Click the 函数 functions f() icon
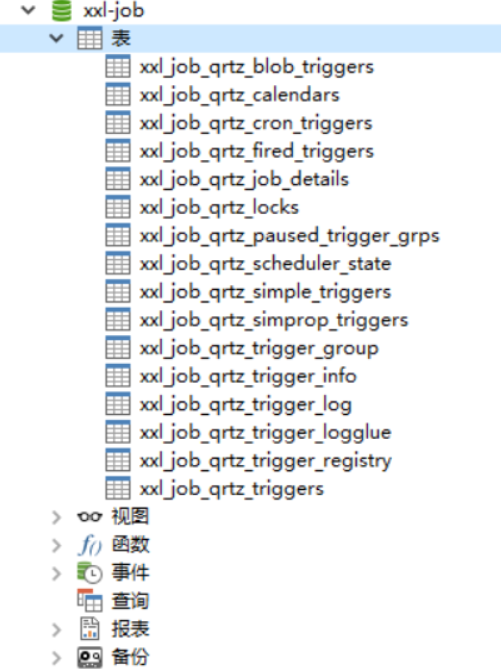This screenshot has width=501, height=672. [x=90, y=545]
